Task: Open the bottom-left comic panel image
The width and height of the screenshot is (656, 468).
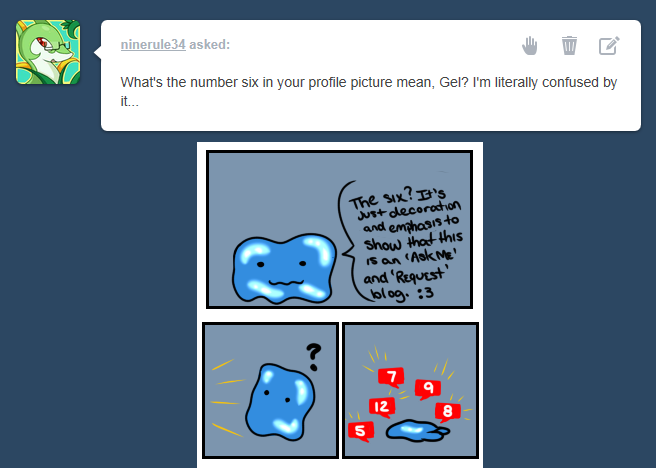Action: tap(270, 390)
